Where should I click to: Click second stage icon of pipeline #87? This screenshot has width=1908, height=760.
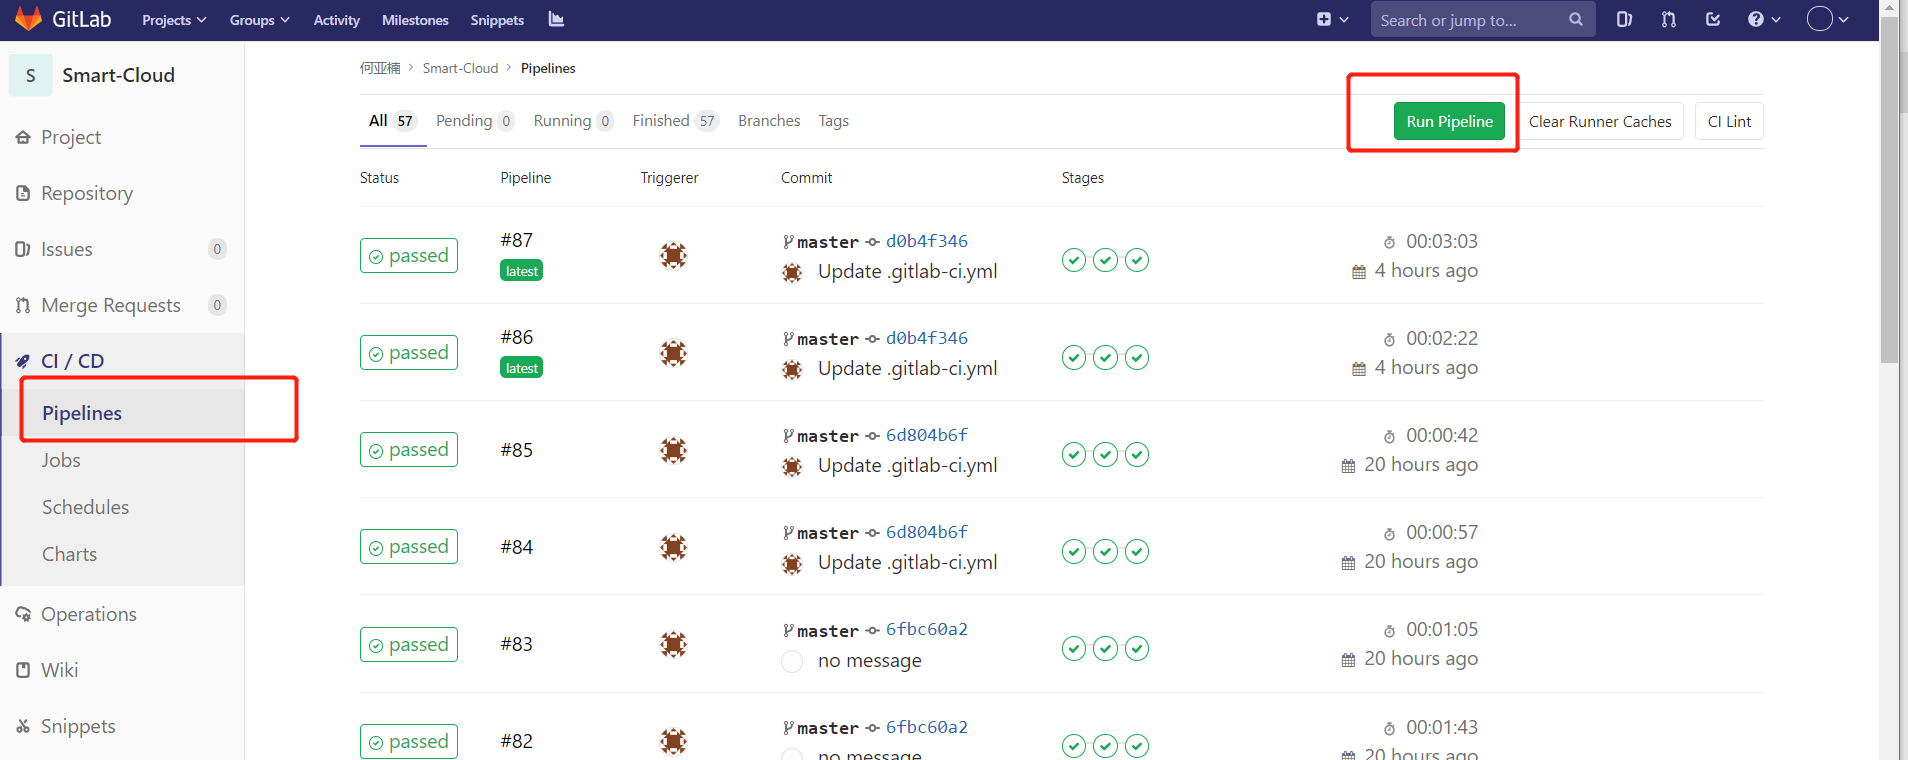[1105, 260]
